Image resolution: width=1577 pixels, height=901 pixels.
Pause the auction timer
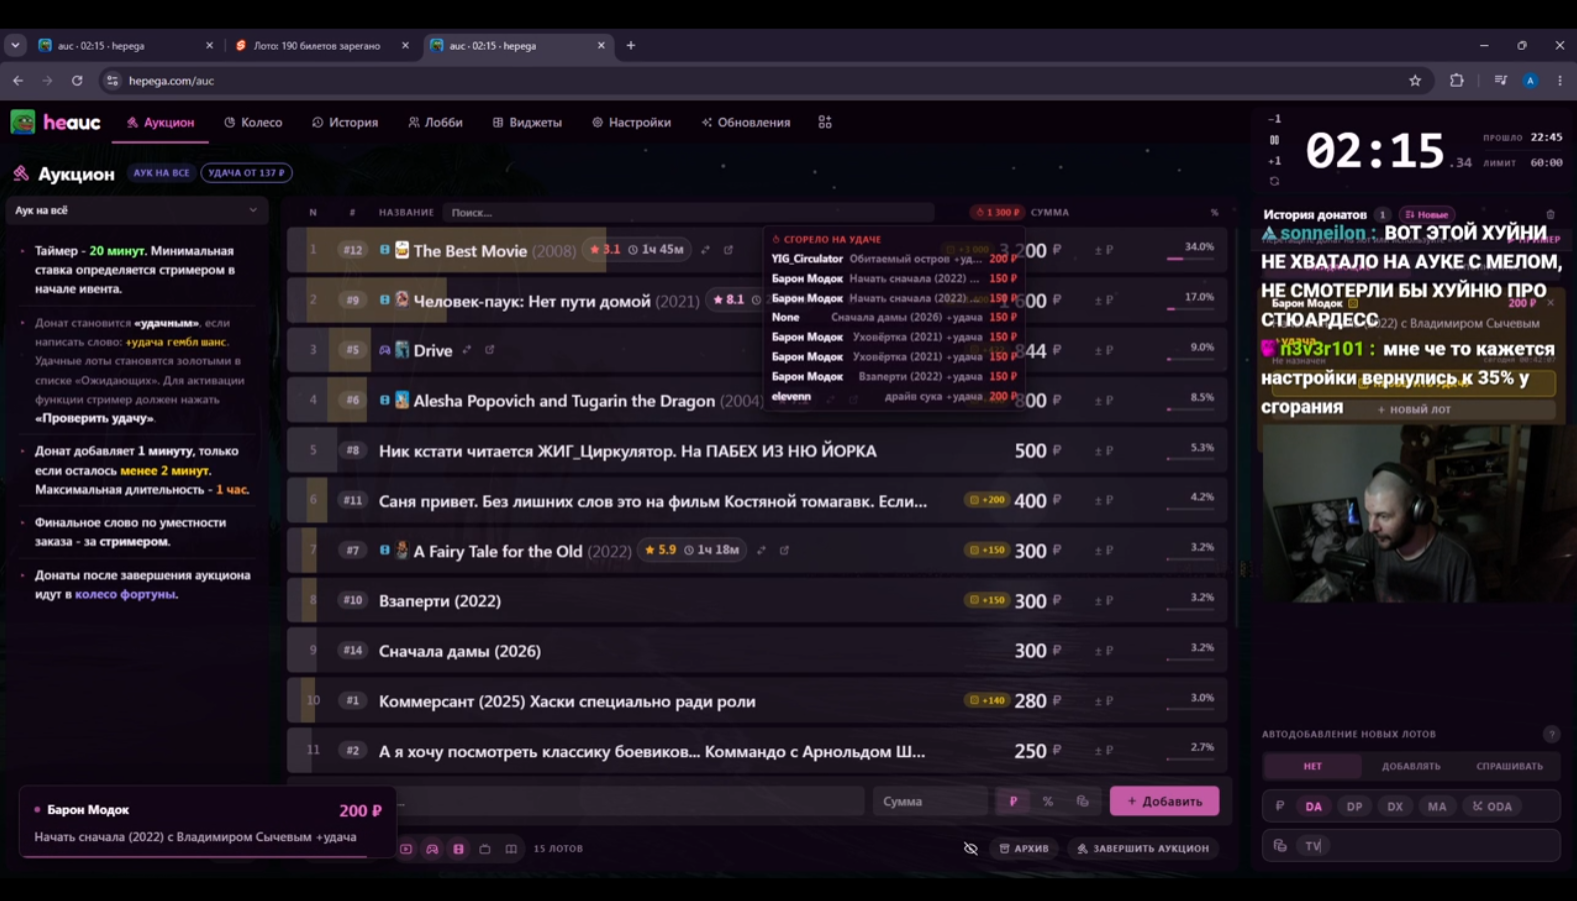coord(1274,140)
